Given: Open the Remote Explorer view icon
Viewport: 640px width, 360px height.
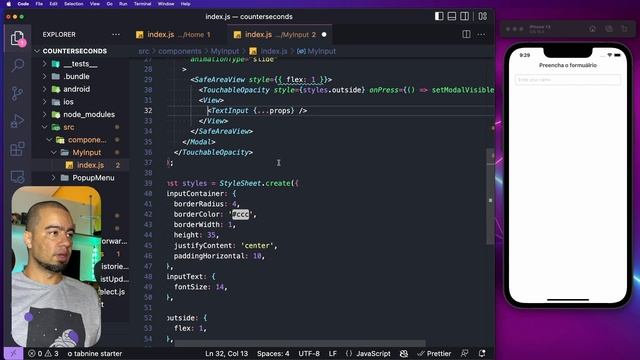Looking at the screenshot, I should pyautogui.click(x=18, y=176).
